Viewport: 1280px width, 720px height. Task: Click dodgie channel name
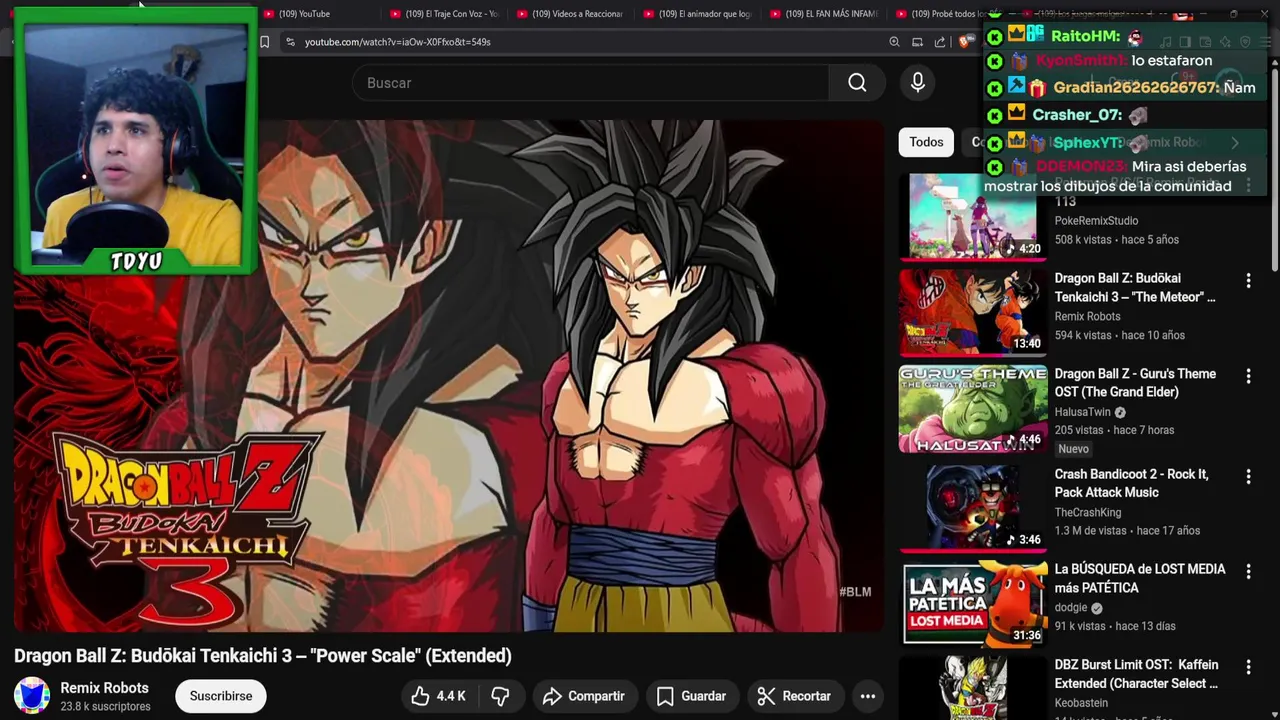[x=1070, y=608]
